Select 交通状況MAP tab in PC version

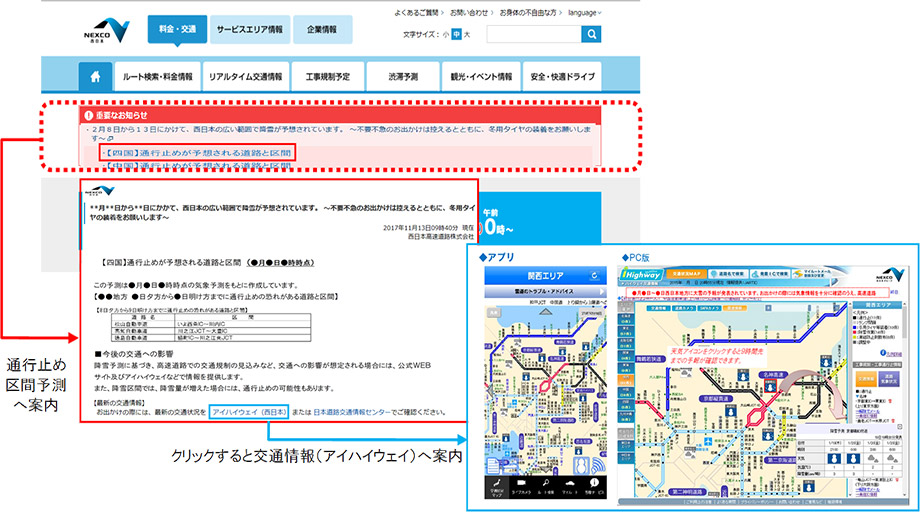pyautogui.click(x=686, y=274)
